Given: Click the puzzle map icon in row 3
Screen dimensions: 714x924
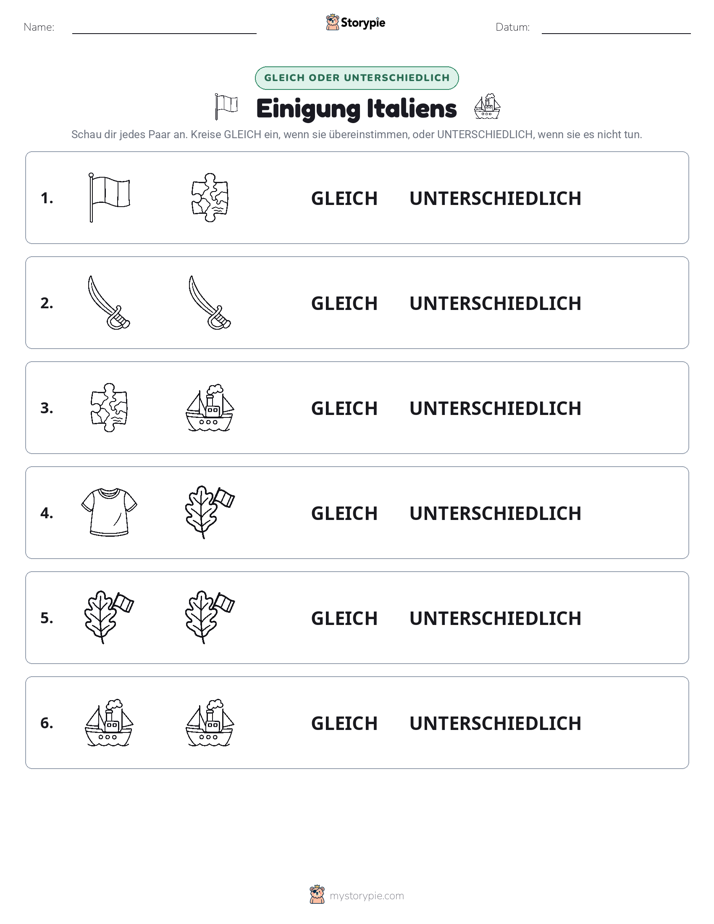Looking at the screenshot, I should tap(109, 408).
